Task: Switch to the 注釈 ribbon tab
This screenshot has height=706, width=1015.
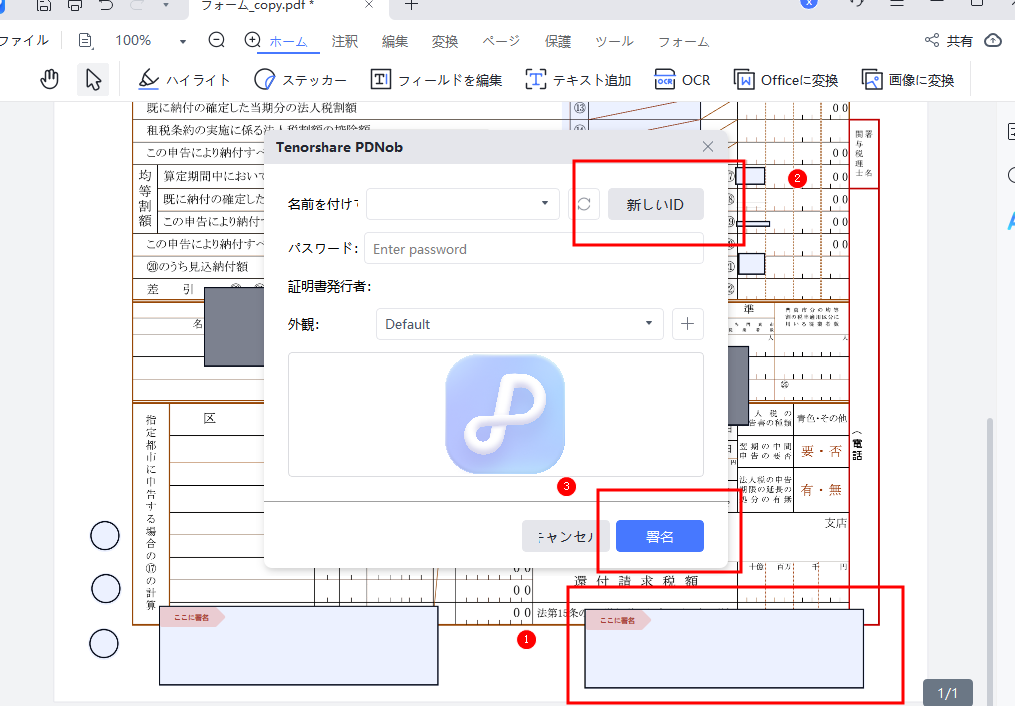Action: pos(344,41)
